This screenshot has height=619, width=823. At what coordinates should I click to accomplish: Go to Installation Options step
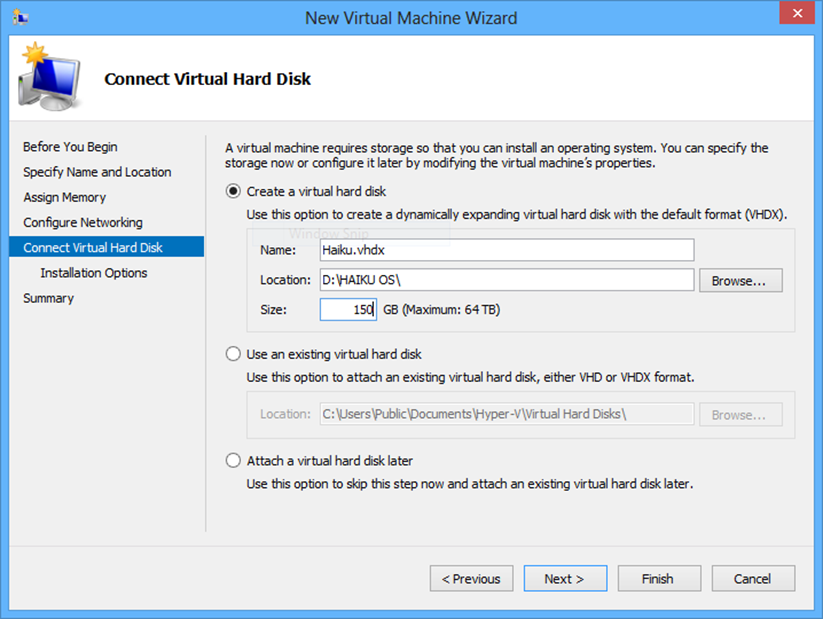coord(94,273)
